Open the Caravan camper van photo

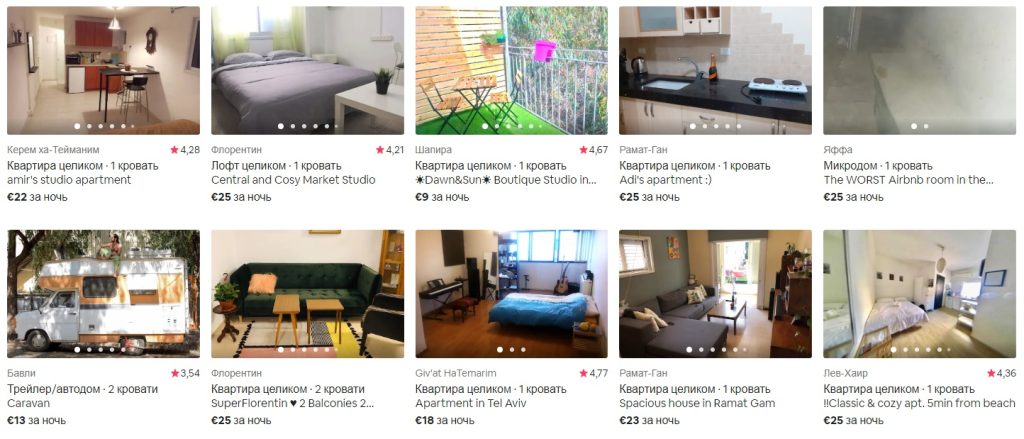[103, 294]
